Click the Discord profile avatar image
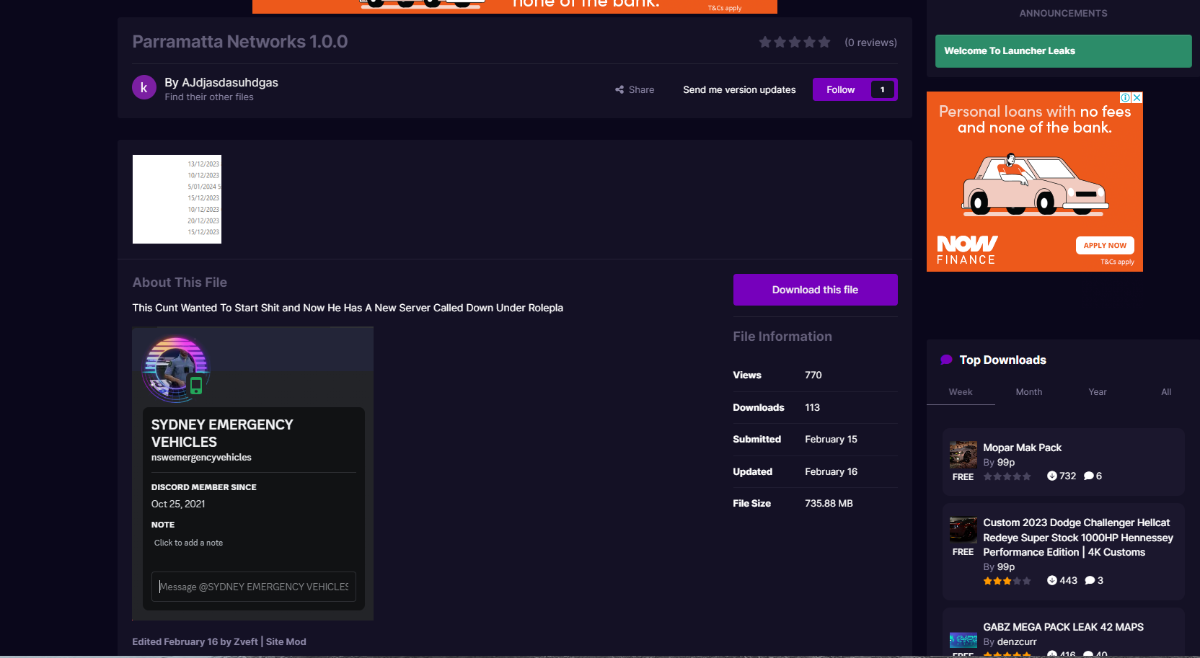This screenshot has width=1200, height=658. click(x=174, y=367)
